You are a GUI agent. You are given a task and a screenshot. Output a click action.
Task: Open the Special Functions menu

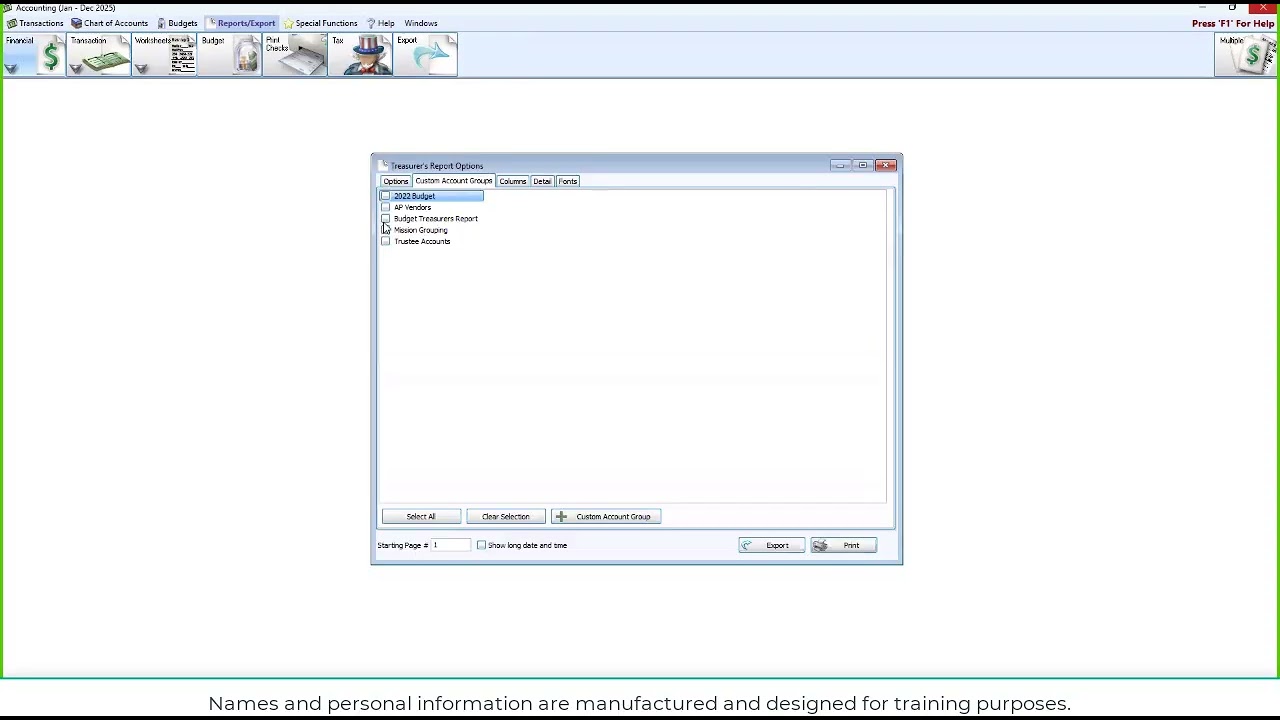[320, 23]
